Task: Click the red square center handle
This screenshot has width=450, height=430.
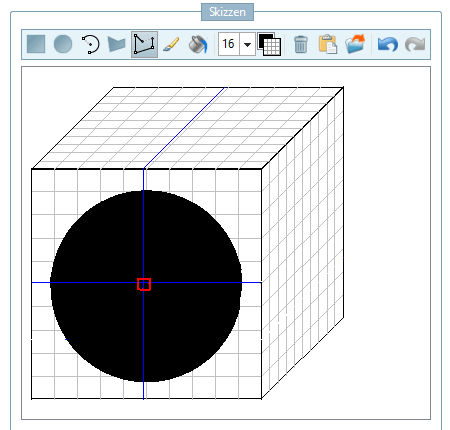Action: tap(144, 284)
